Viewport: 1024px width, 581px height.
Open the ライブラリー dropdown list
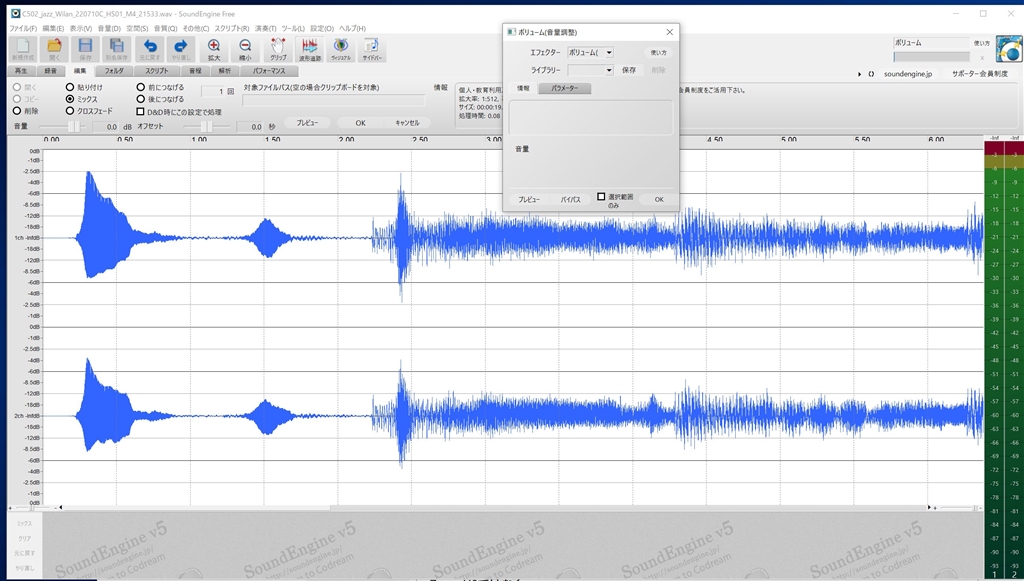608,70
